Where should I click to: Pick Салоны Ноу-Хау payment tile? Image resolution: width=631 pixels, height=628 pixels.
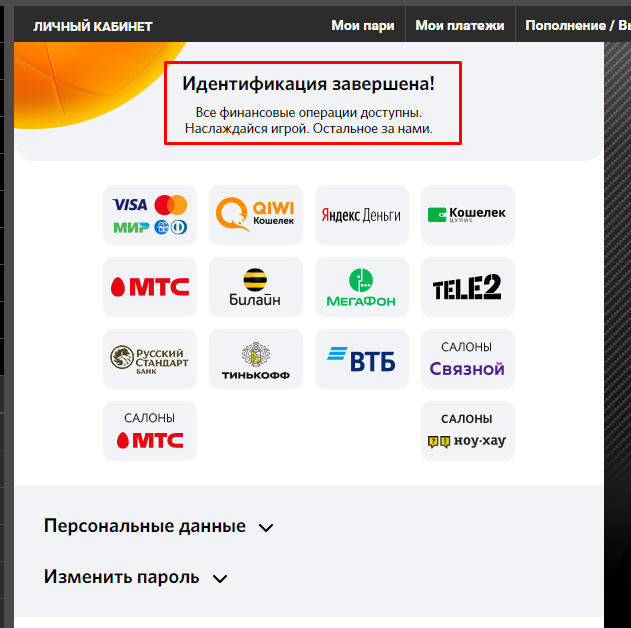(468, 431)
